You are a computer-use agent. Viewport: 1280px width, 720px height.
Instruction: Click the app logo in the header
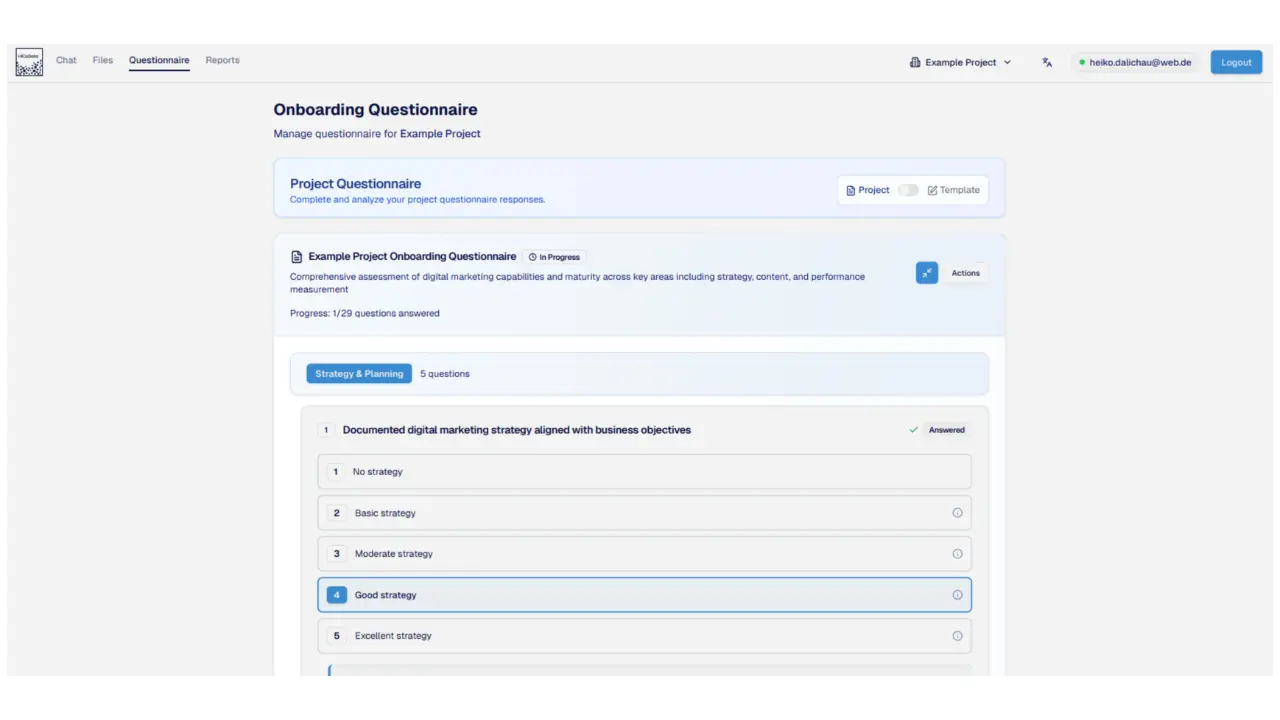(x=29, y=62)
